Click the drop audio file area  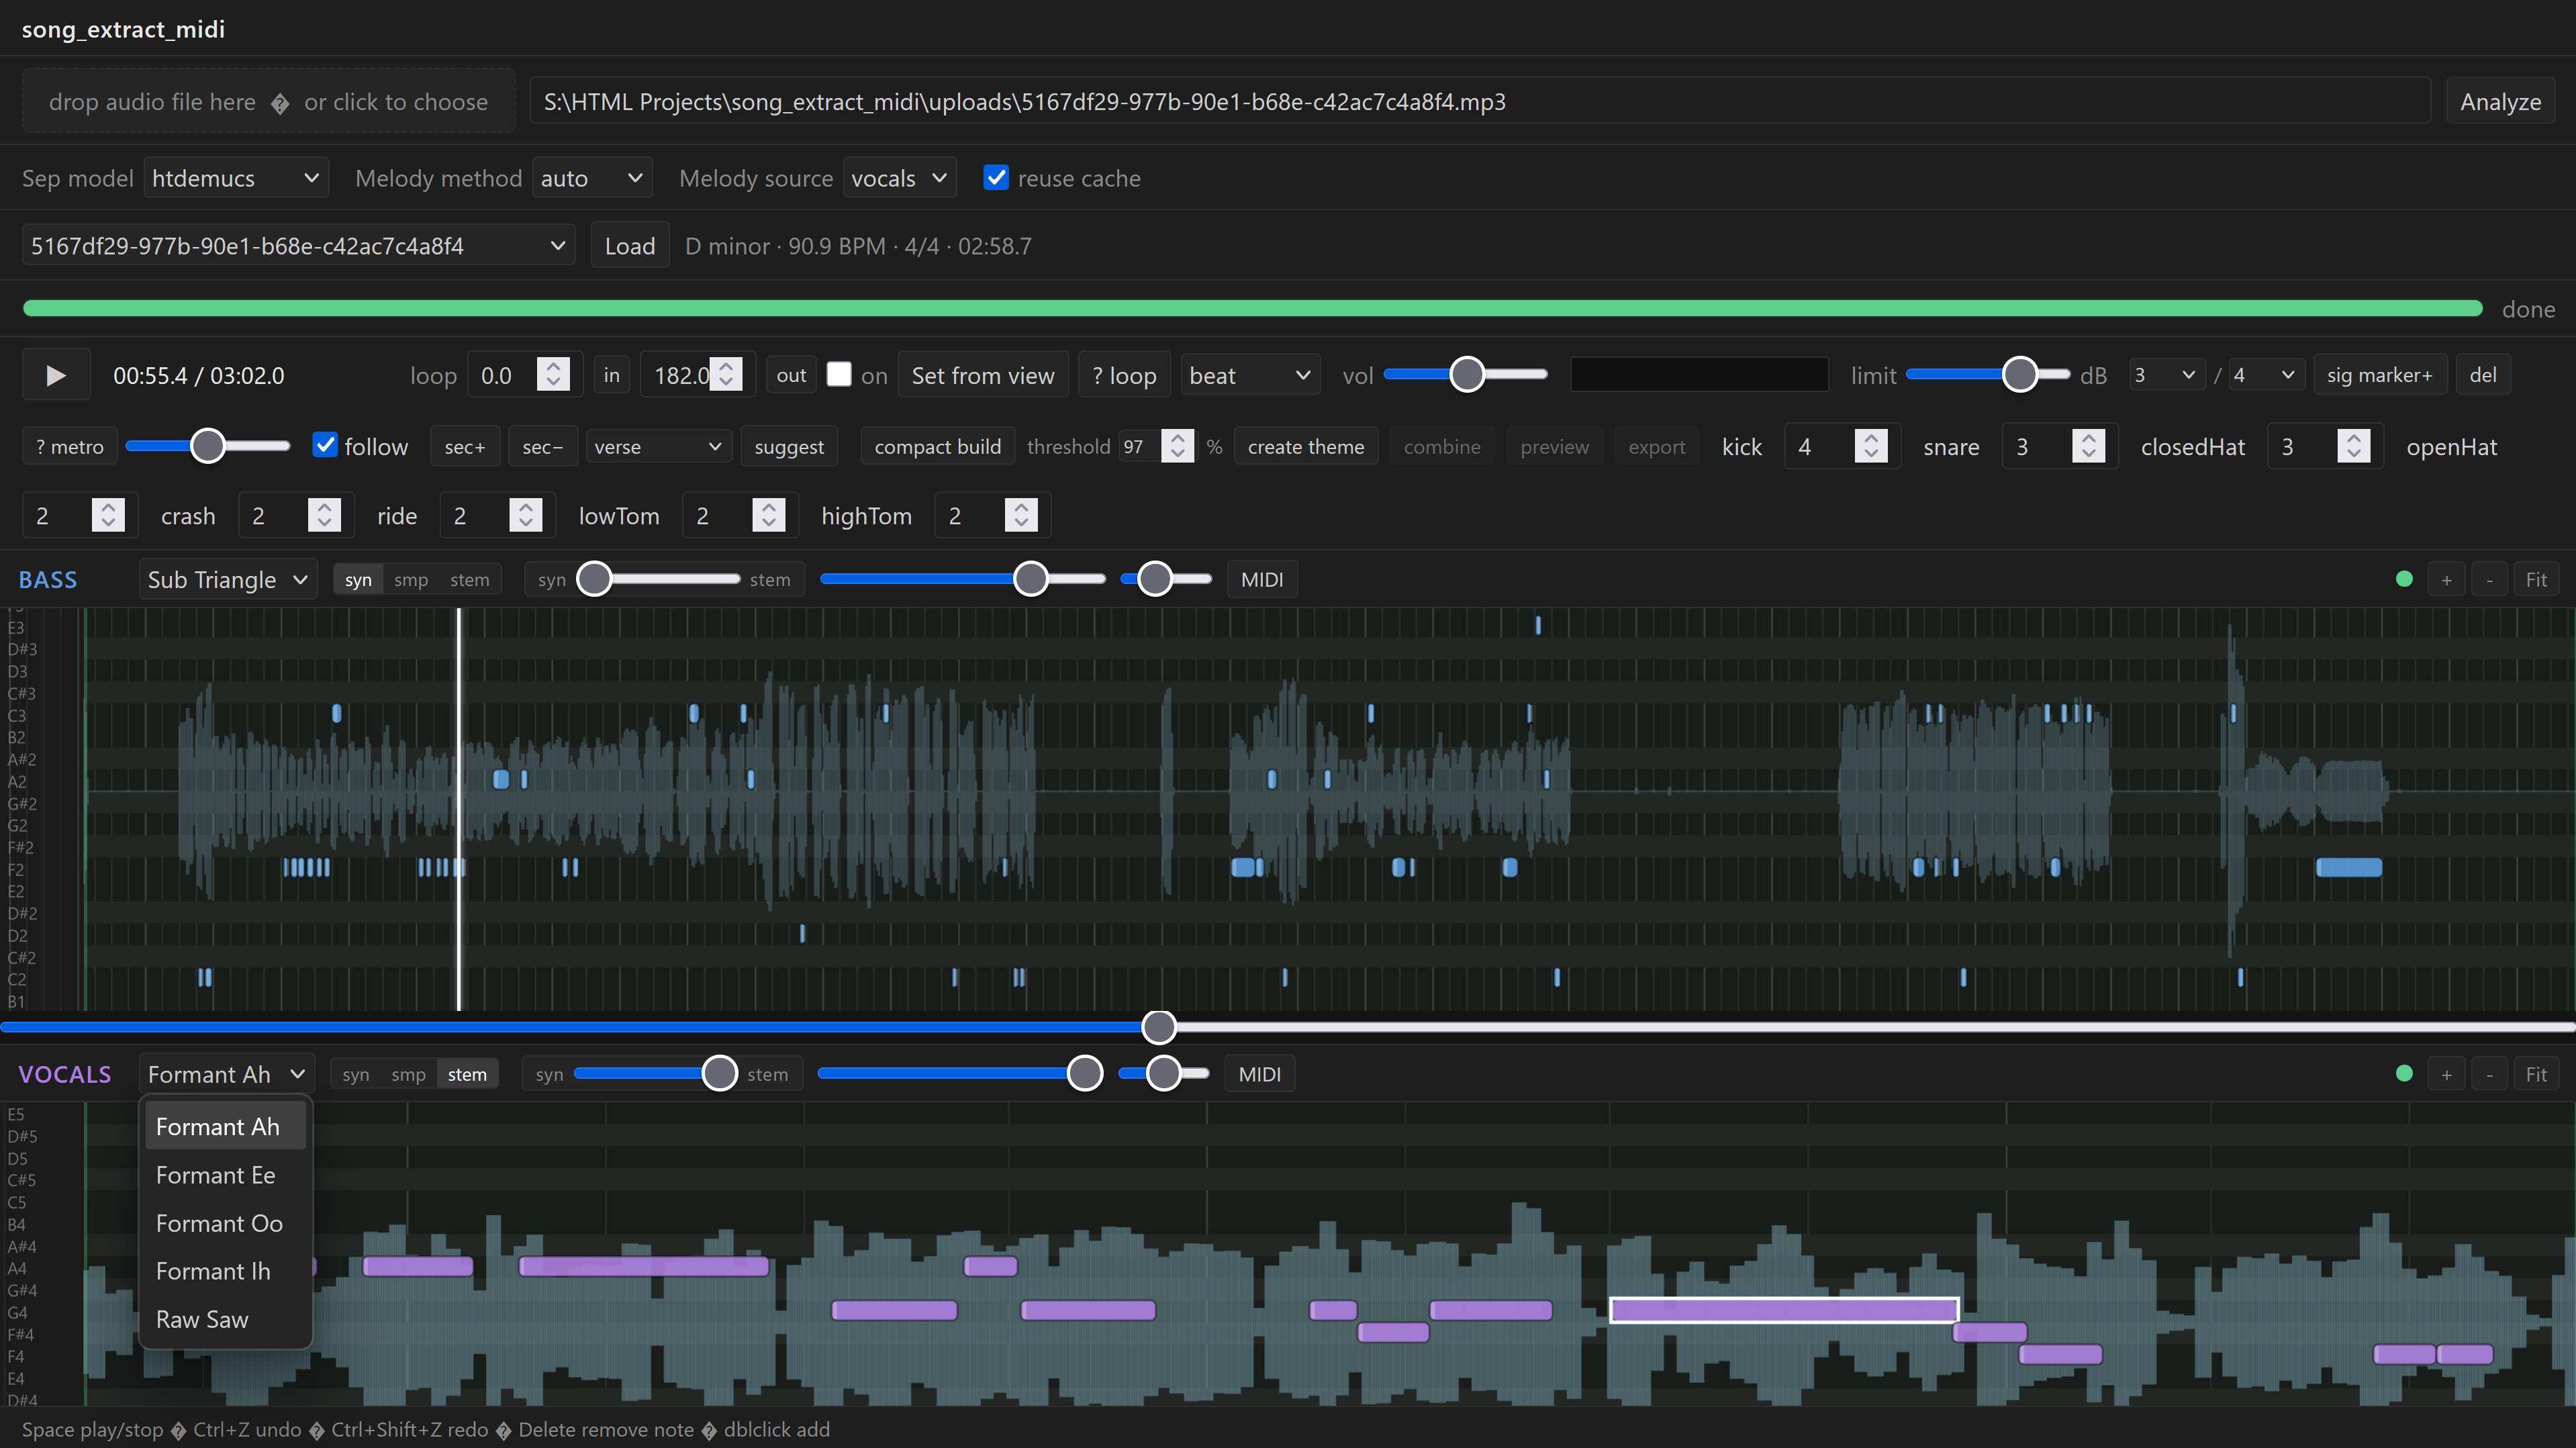click(x=268, y=102)
